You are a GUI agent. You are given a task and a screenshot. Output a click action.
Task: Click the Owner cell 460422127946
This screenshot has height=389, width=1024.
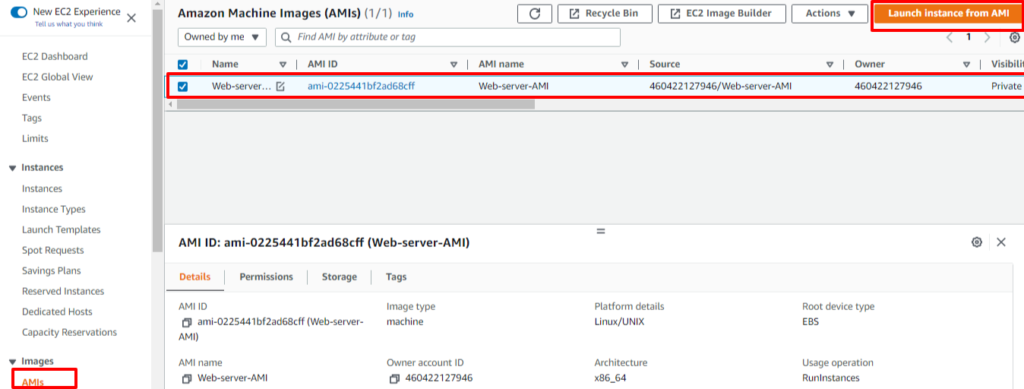pos(888,86)
